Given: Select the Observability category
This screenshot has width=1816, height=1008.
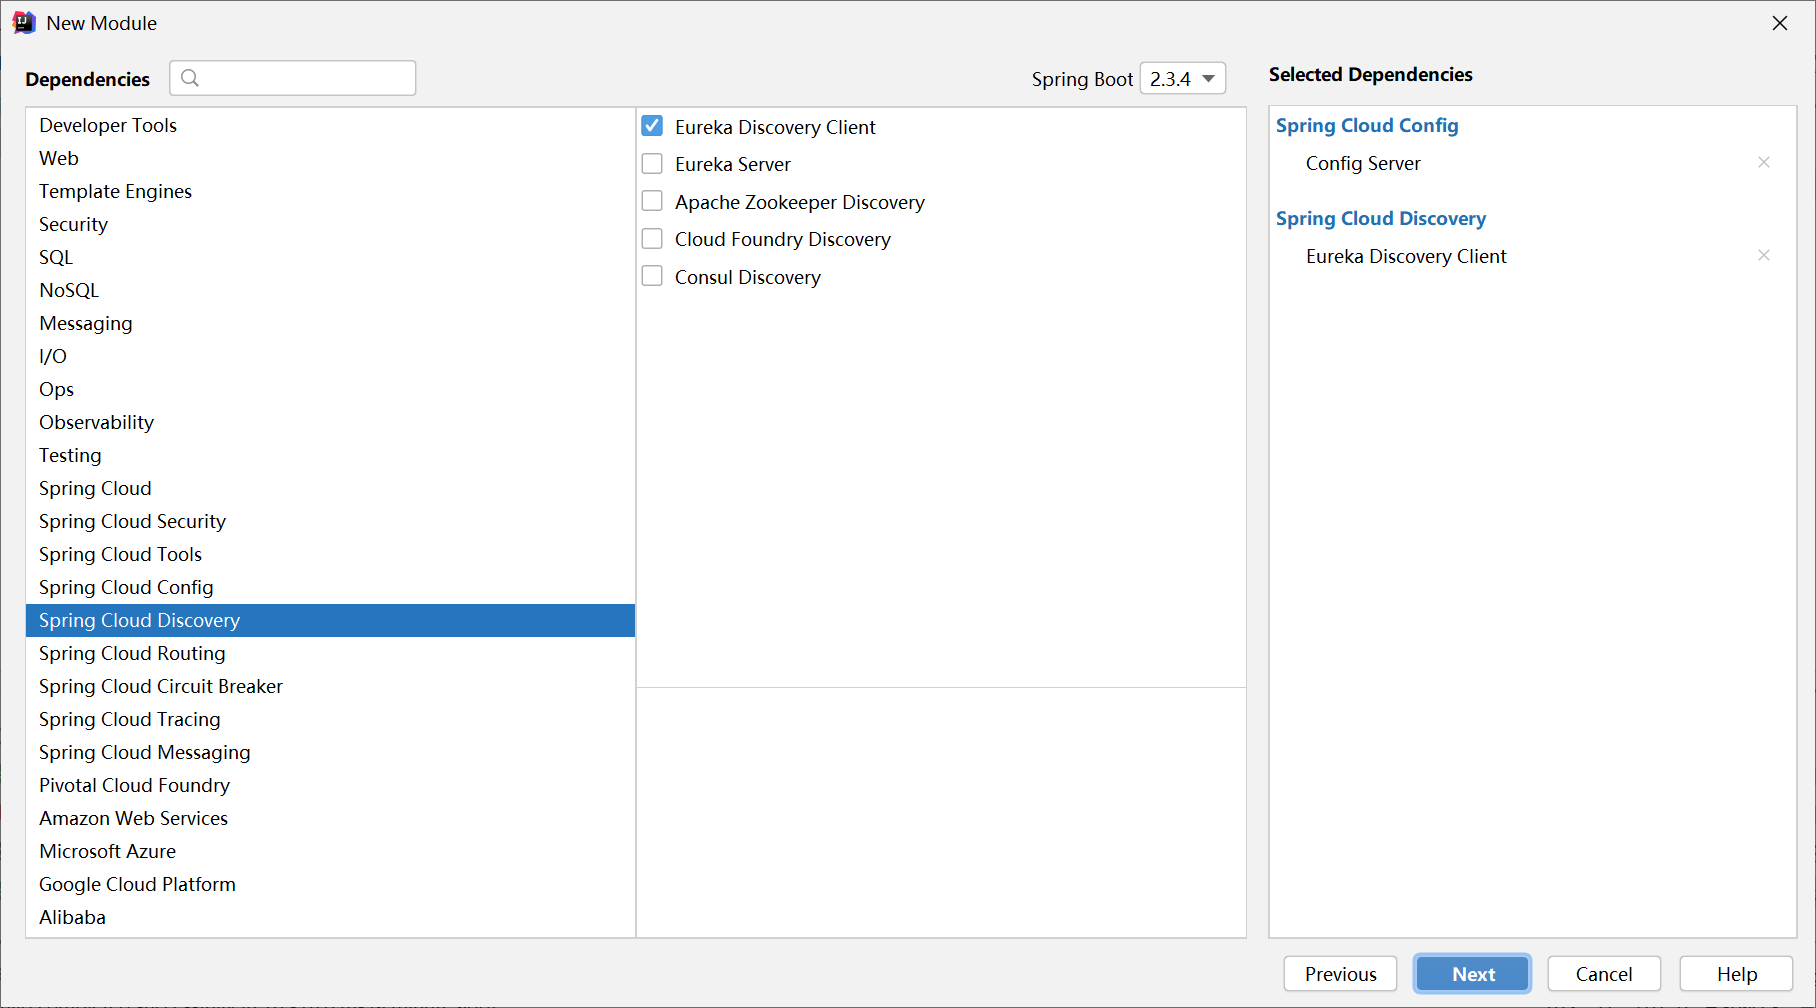Looking at the screenshot, I should [x=330, y=422].
